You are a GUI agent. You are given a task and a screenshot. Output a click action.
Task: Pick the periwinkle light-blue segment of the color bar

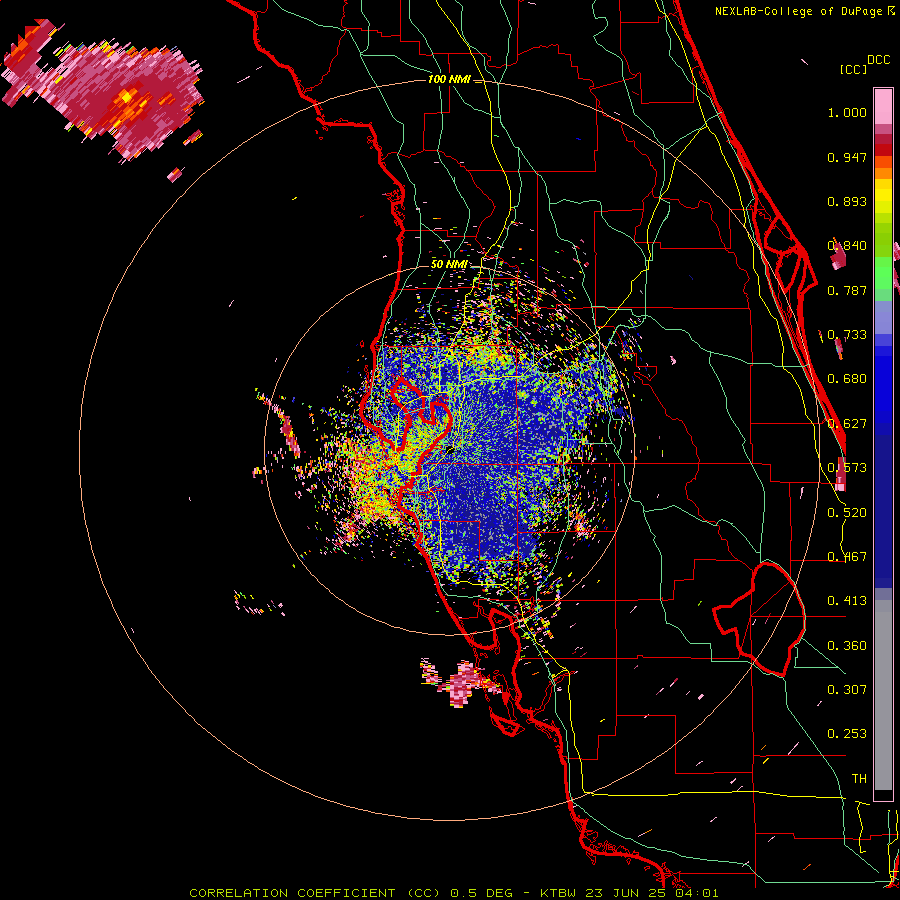[883, 317]
